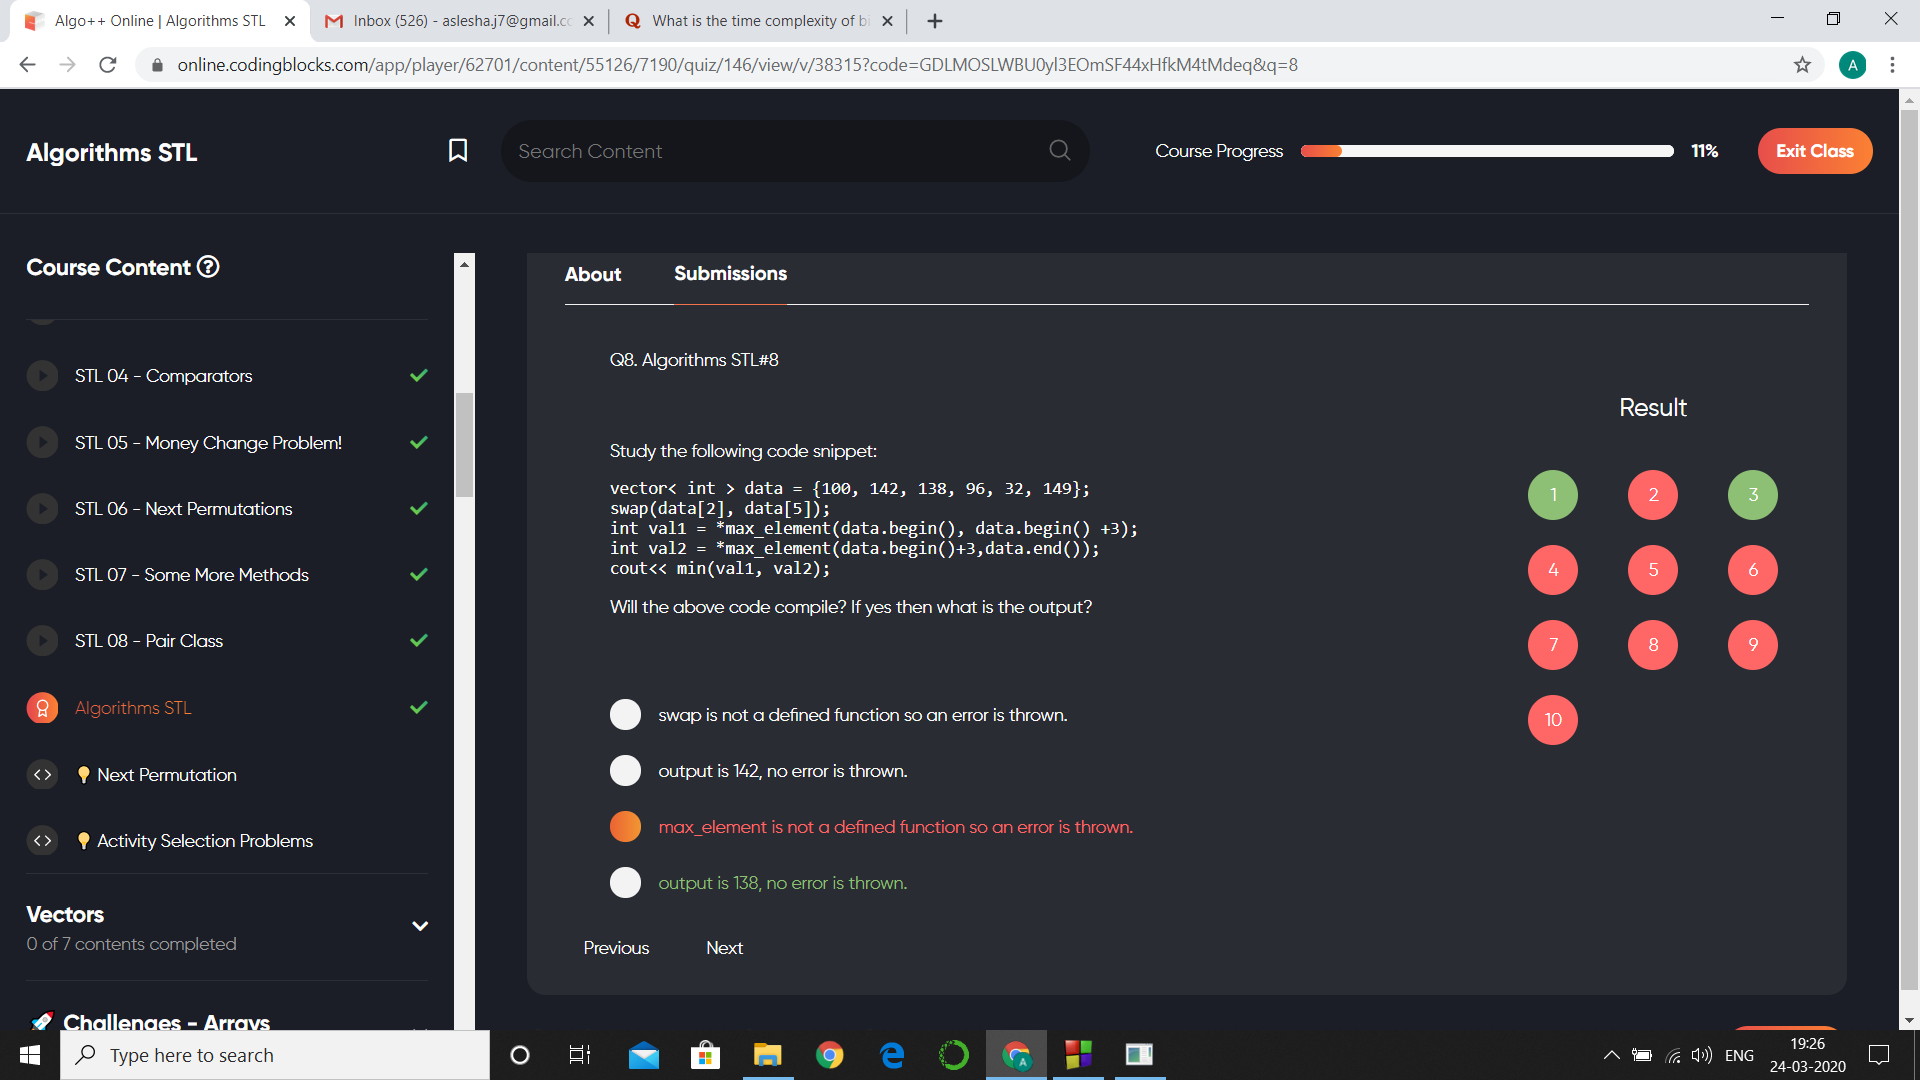Viewport: 1920px width, 1080px height.
Task: Click volume icon in system tray
Action: pyautogui.click(x=1701, y=1055)
